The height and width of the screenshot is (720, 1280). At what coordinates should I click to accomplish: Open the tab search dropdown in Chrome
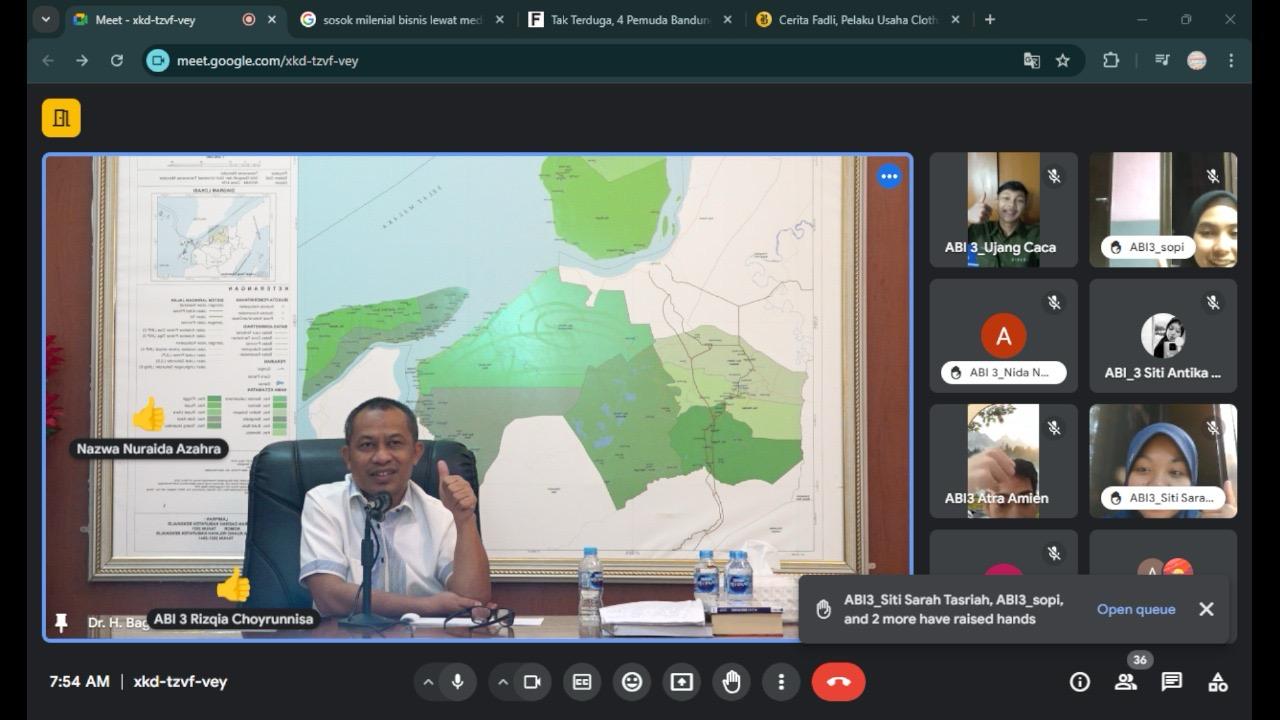46,19
